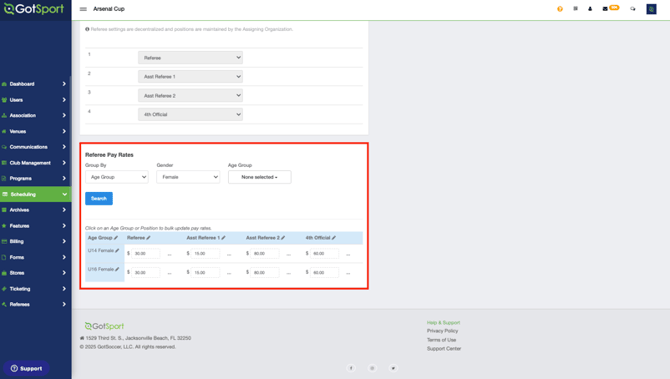Click the Twitter icon in footer
This screenshot has height=379, width=670.
(393, 368)
